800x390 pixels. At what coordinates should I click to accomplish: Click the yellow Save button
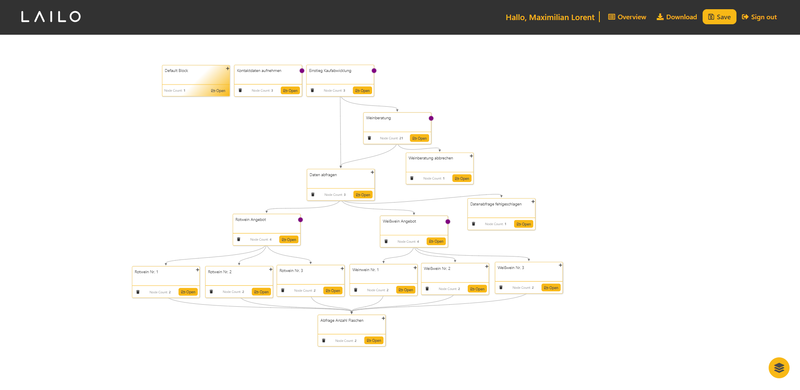point(719,17)
